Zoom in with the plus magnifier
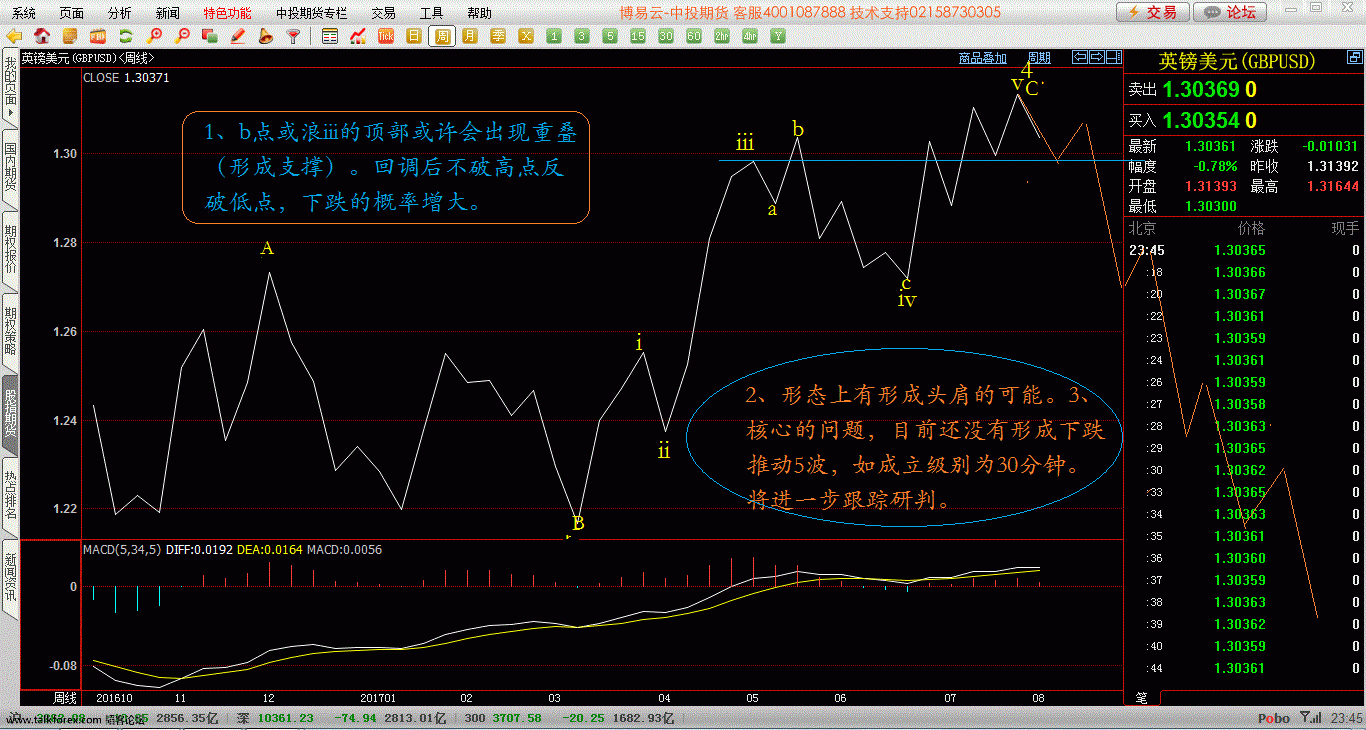 coord(155,36)
